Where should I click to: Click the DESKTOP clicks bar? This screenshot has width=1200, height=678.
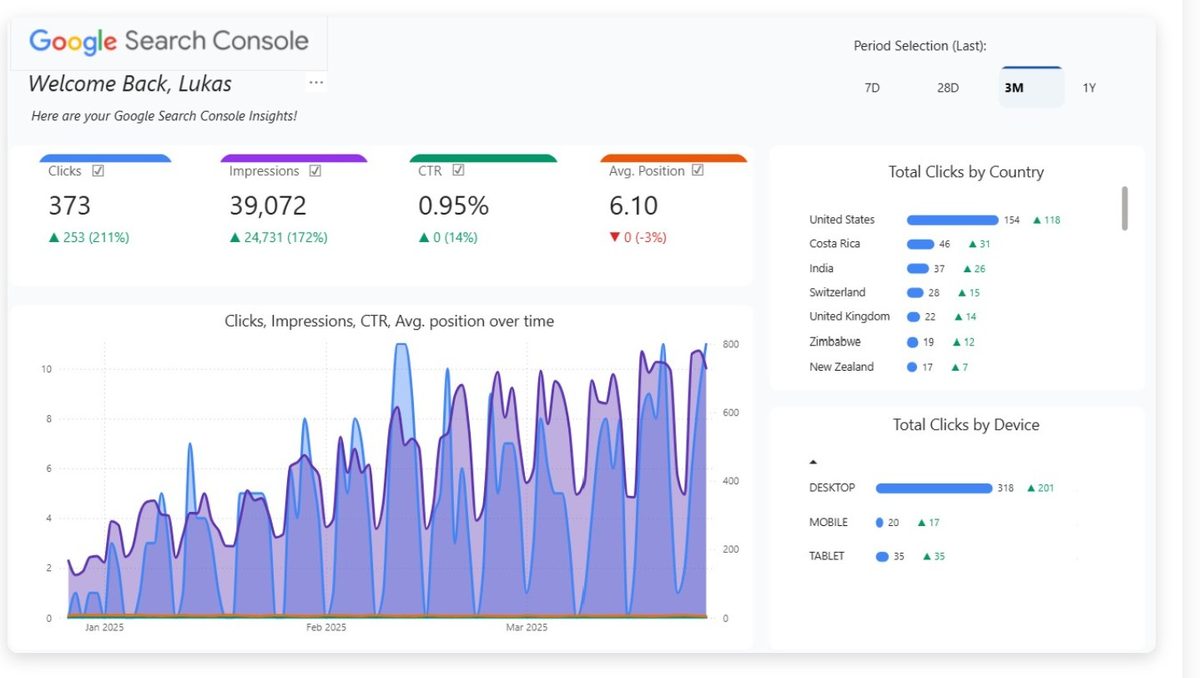tap(934, 488)
